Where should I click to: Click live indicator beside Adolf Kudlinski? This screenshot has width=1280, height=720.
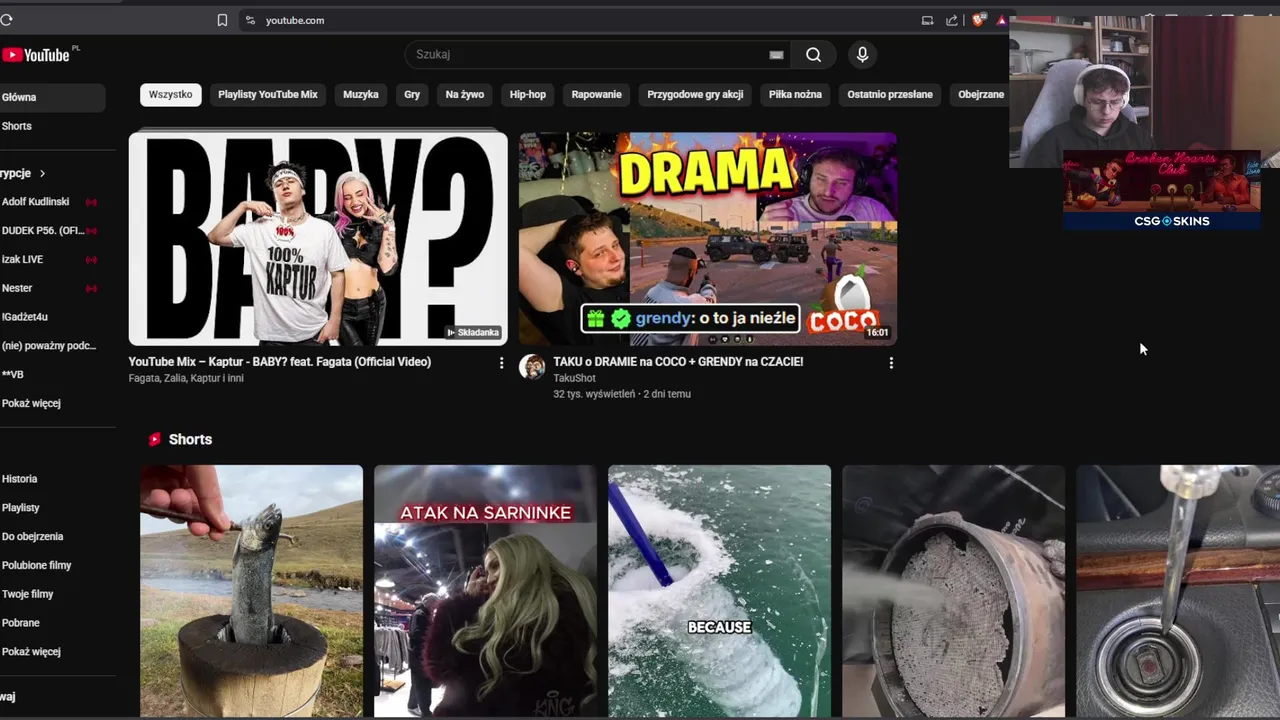tap(91, 202)
